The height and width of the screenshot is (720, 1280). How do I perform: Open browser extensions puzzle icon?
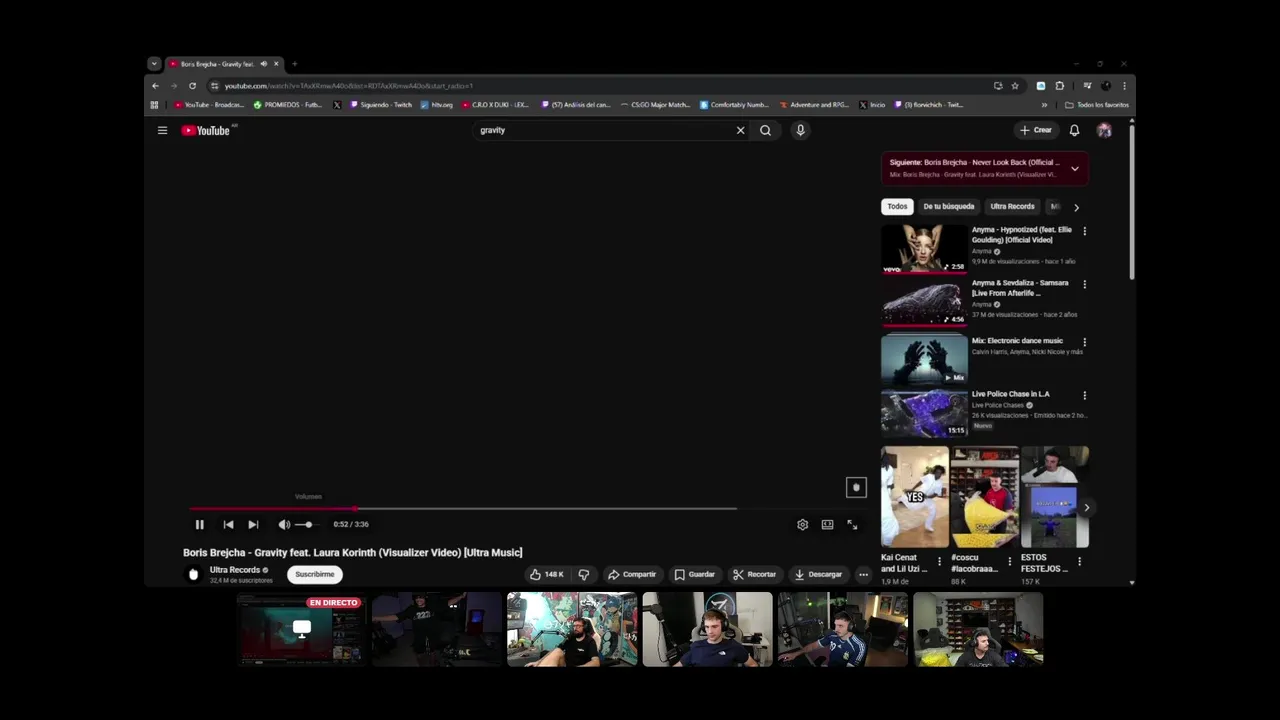[x=1059, y=86]
